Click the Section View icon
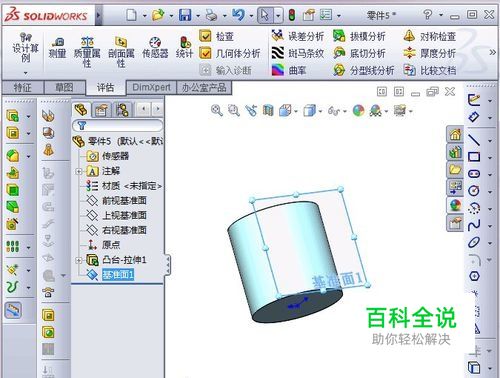The width and height of the screenshot is (500, 378). tap(268, 110)
